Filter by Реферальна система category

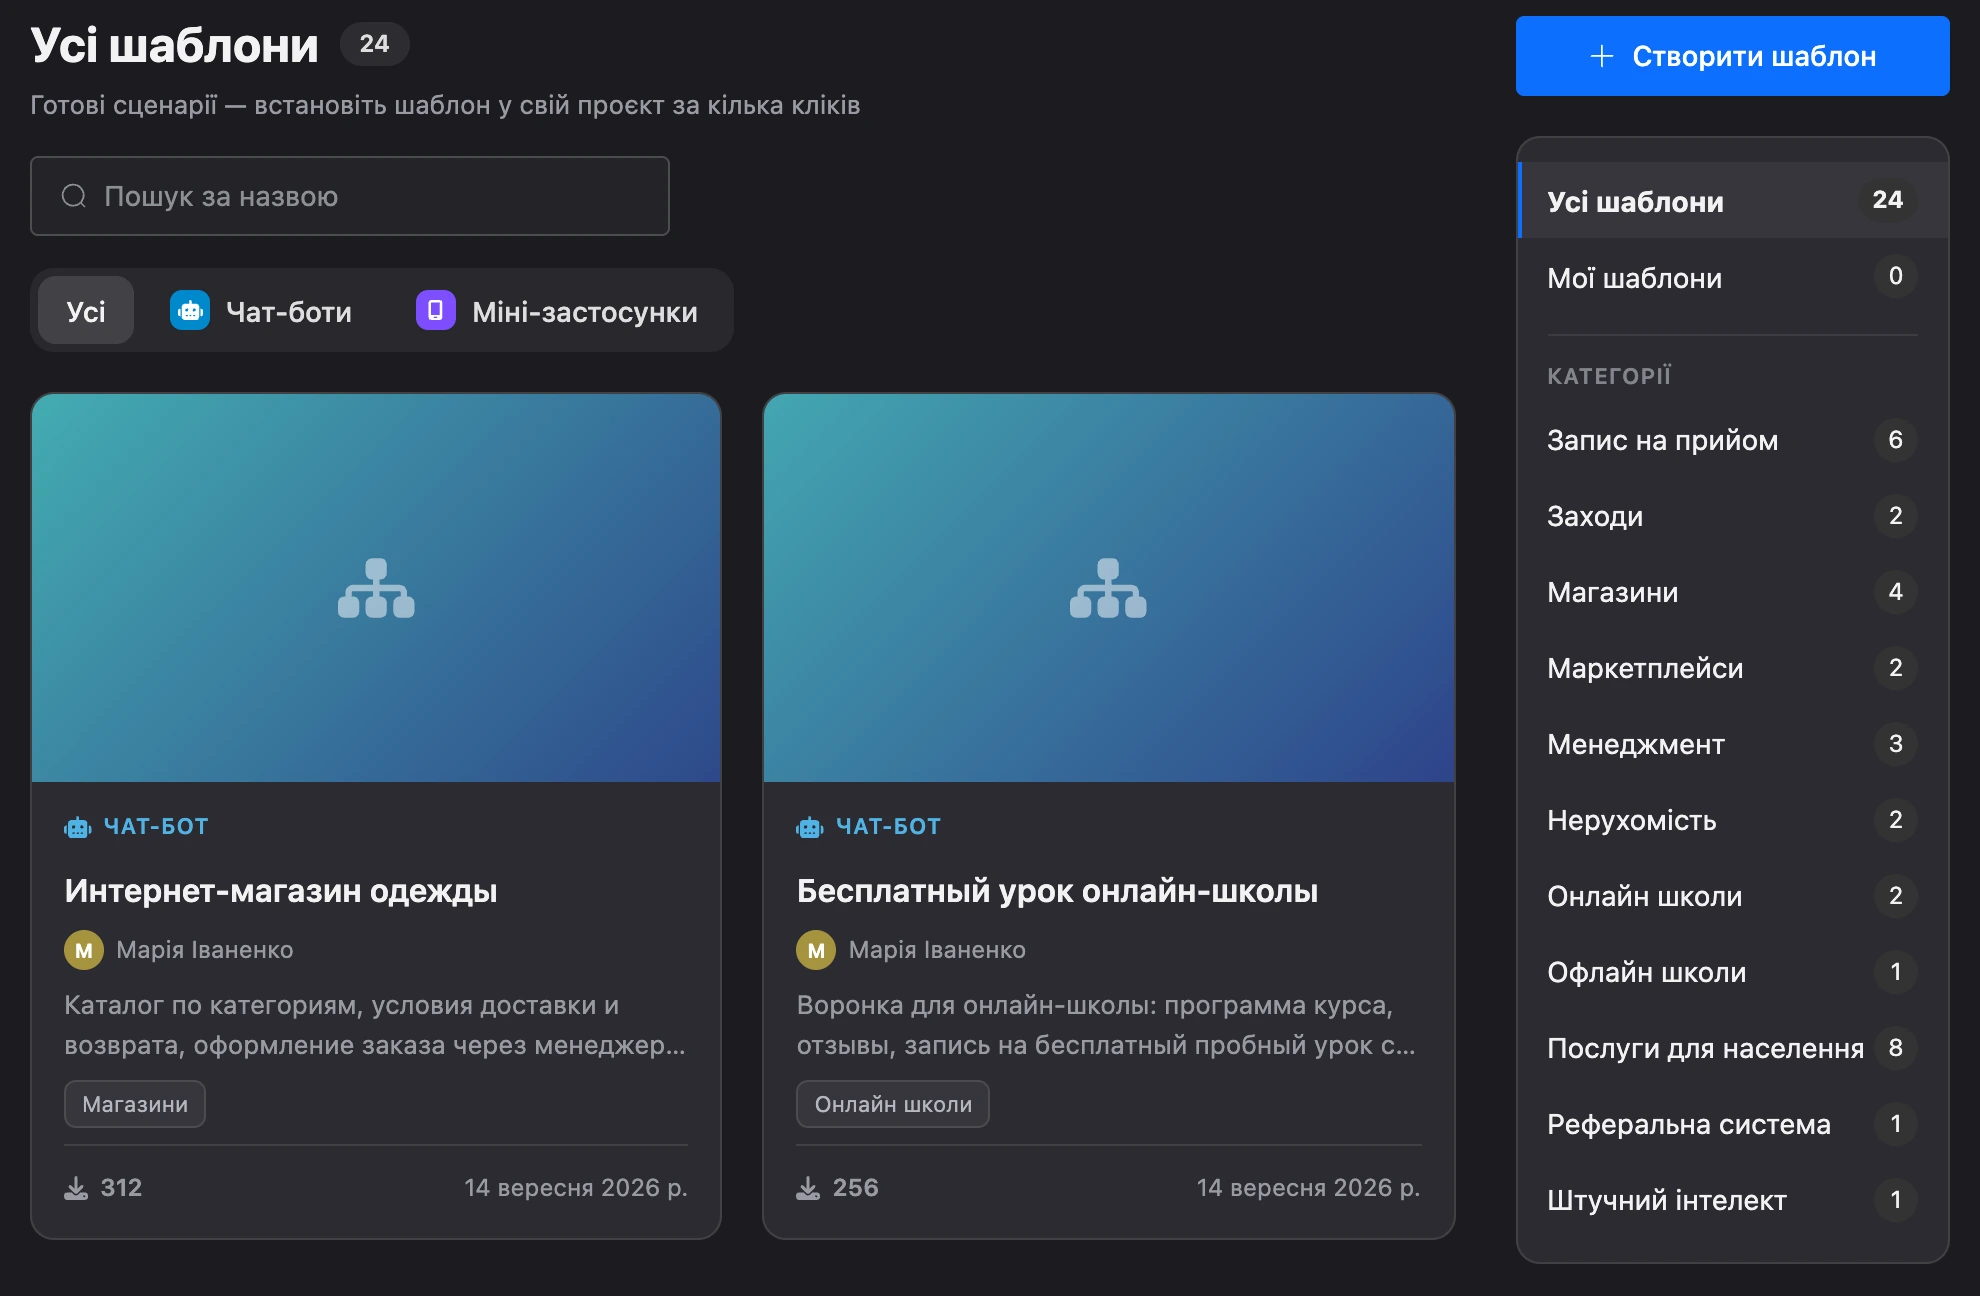pos(1732,1124)
